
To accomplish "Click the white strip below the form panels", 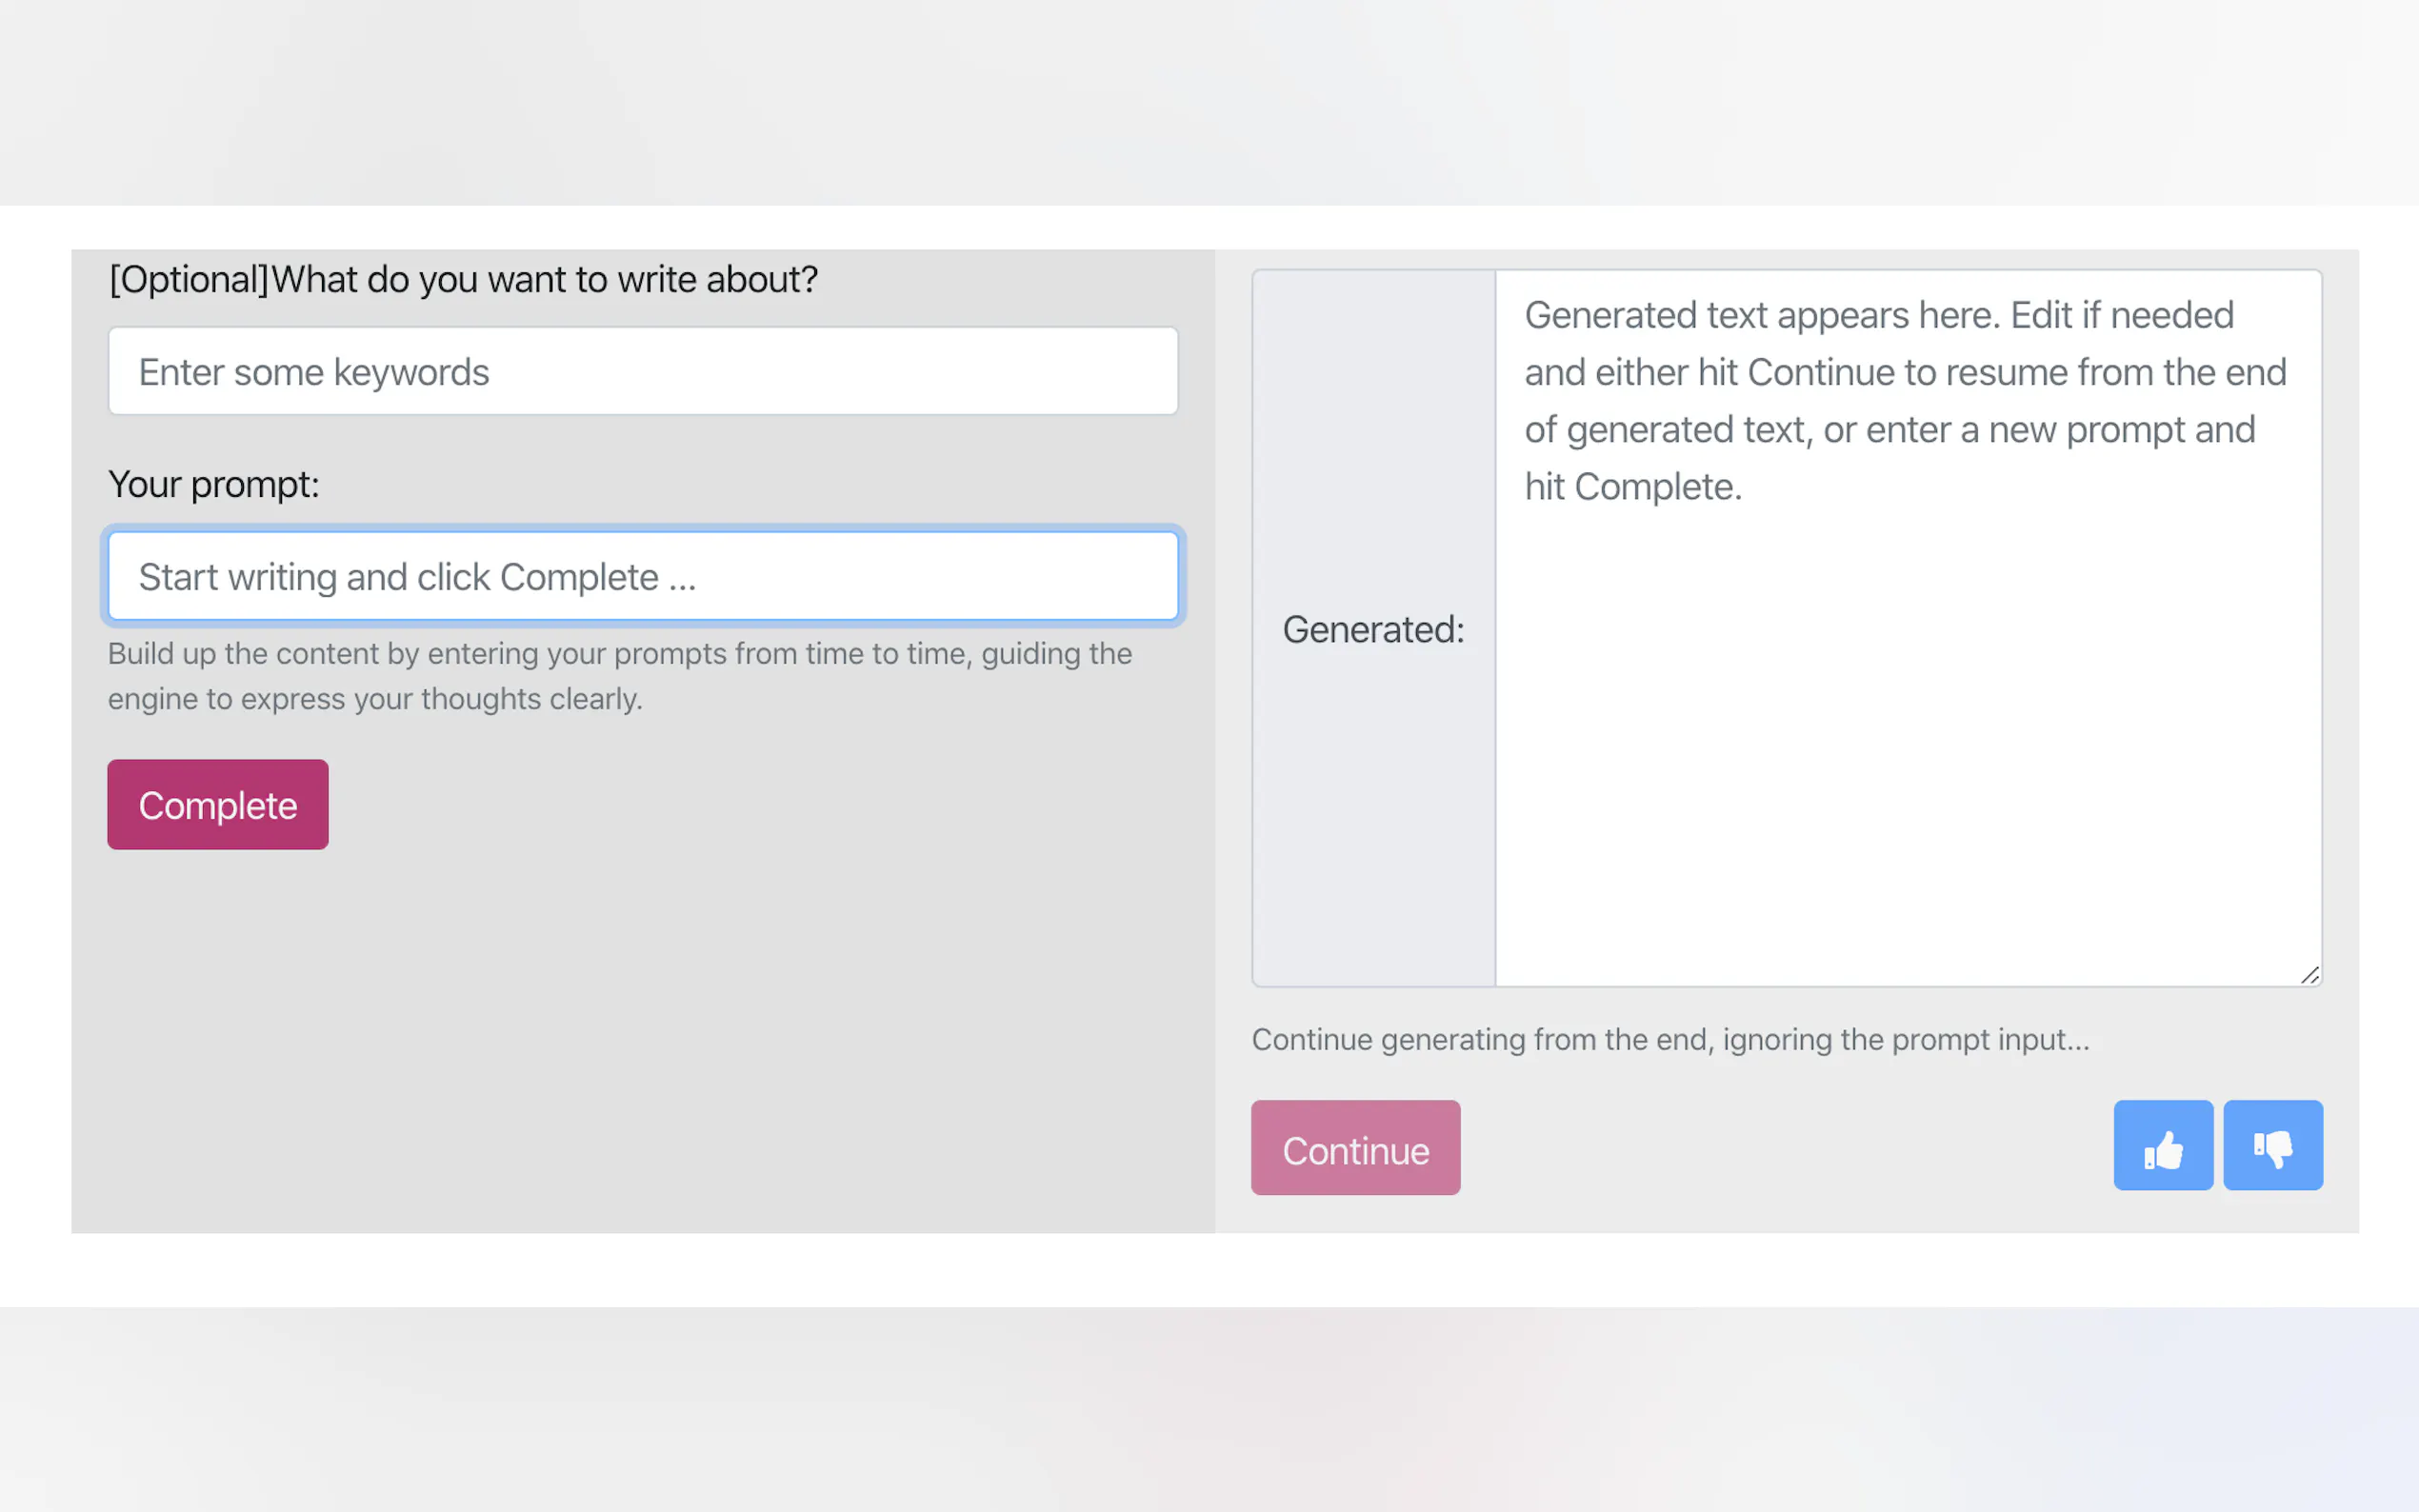I will tap(1209, 1270).
